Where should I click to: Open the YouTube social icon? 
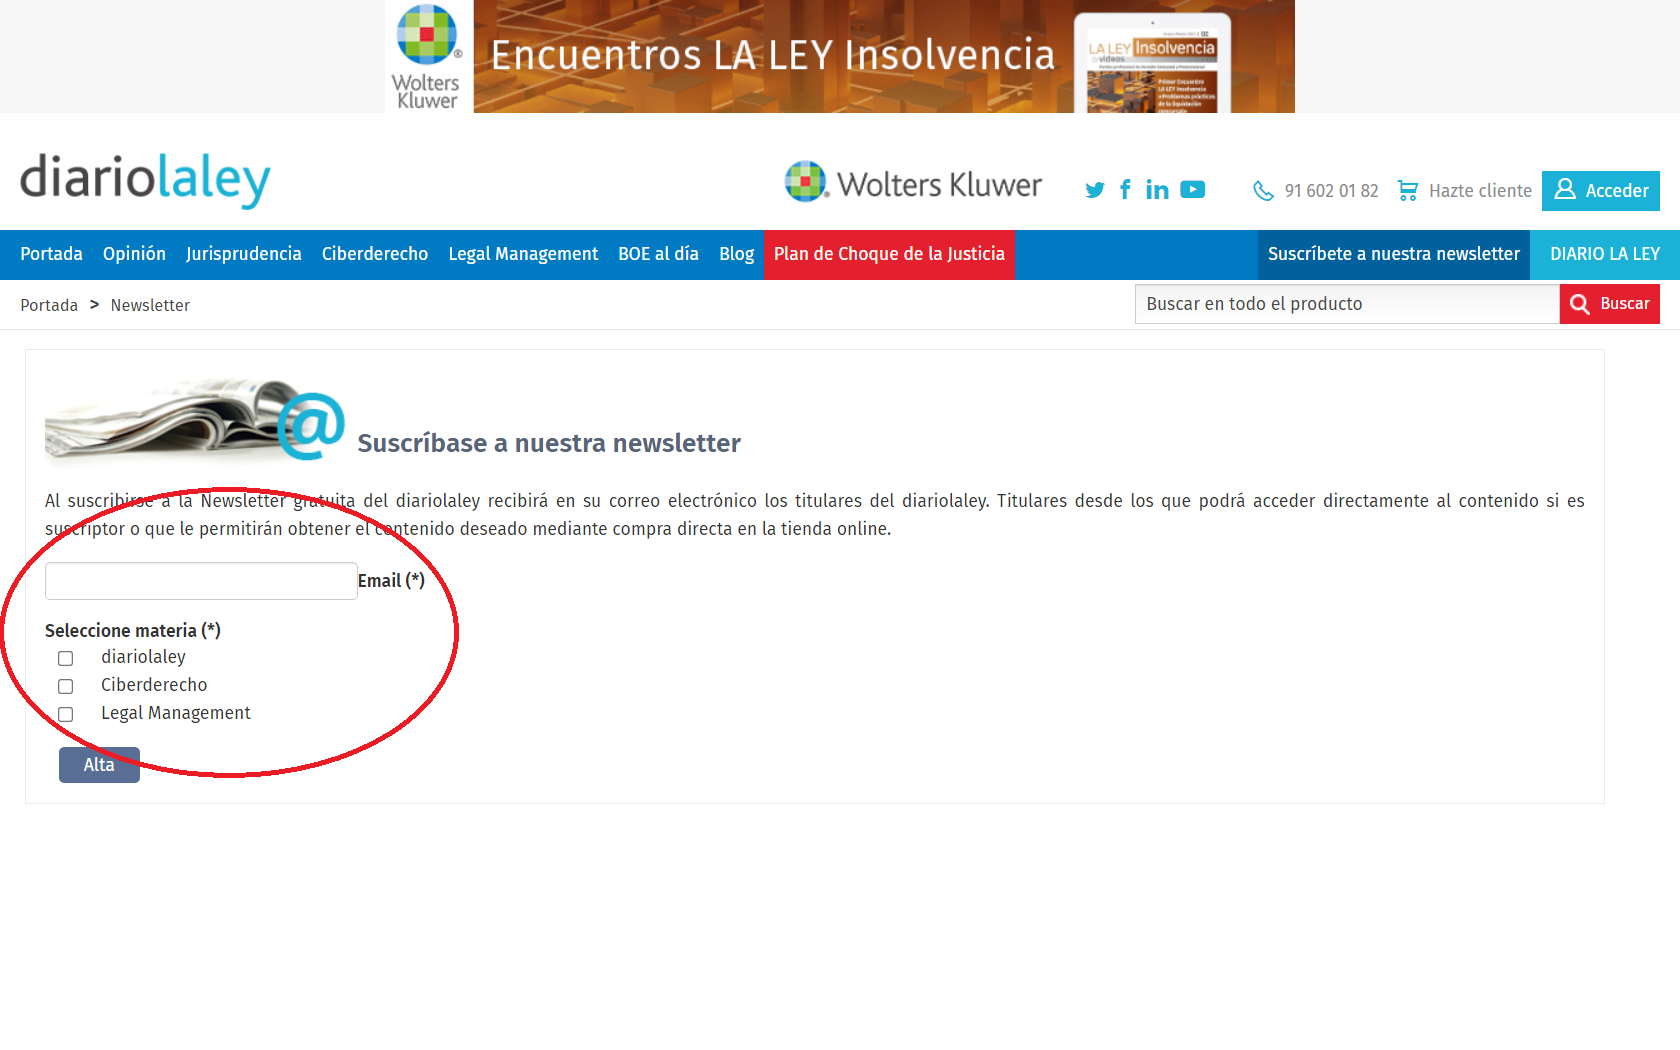click(1192, 189)
